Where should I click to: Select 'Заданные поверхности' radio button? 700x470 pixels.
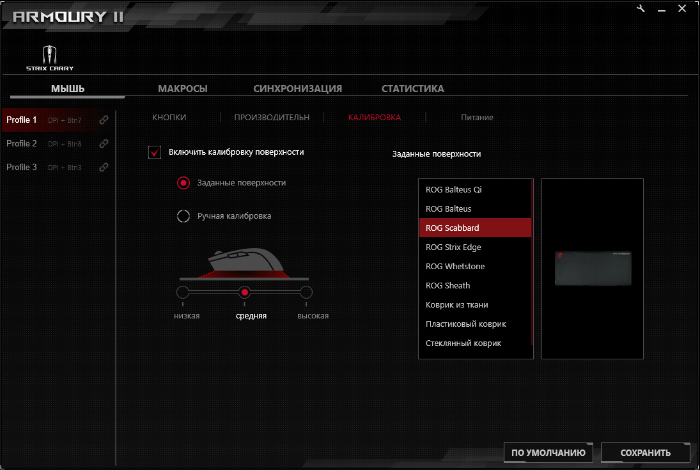click(183, 183)
